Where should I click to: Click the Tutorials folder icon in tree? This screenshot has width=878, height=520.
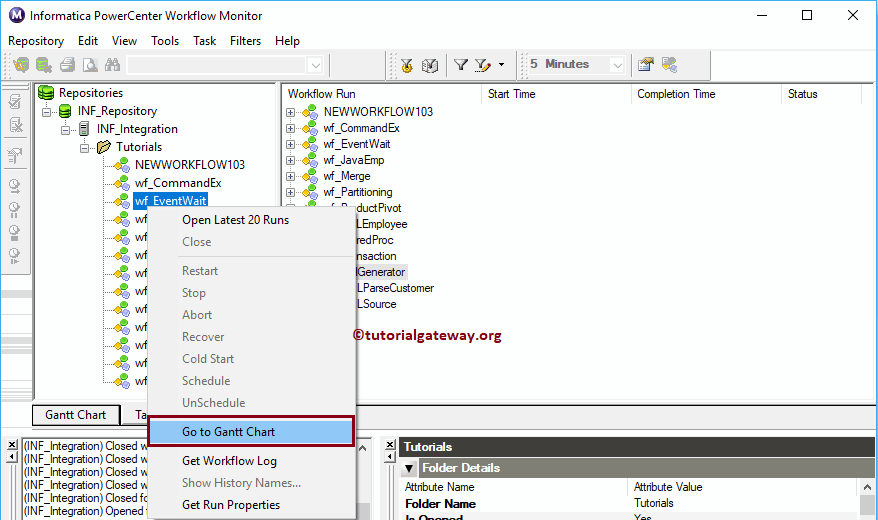tap(103, 147)
